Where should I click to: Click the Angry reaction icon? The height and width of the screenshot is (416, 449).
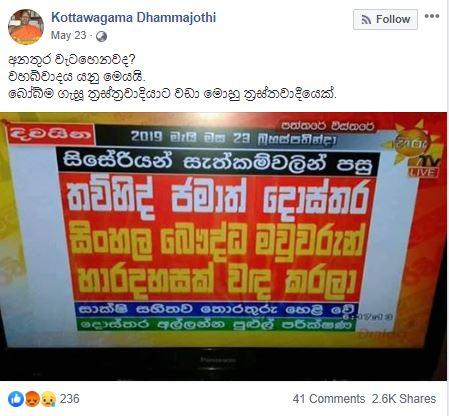click(x=32, y=399)
